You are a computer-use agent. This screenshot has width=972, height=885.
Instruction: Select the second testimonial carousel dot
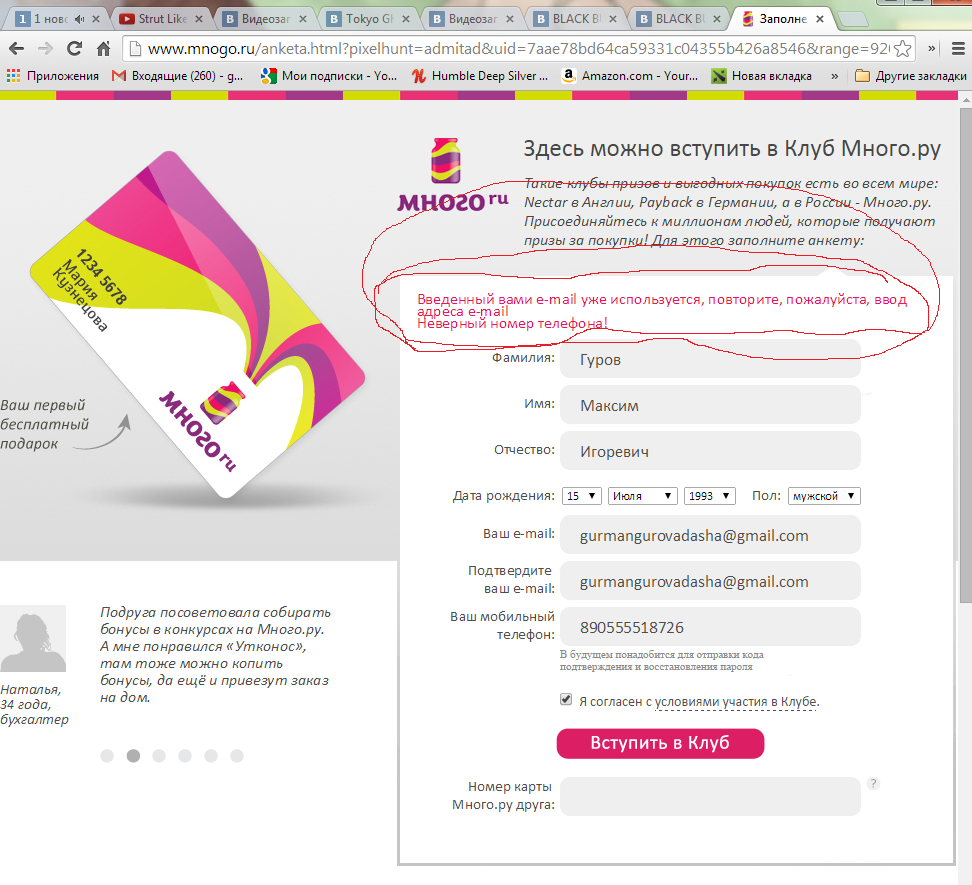pyautogui.click(x=133, y=756)
